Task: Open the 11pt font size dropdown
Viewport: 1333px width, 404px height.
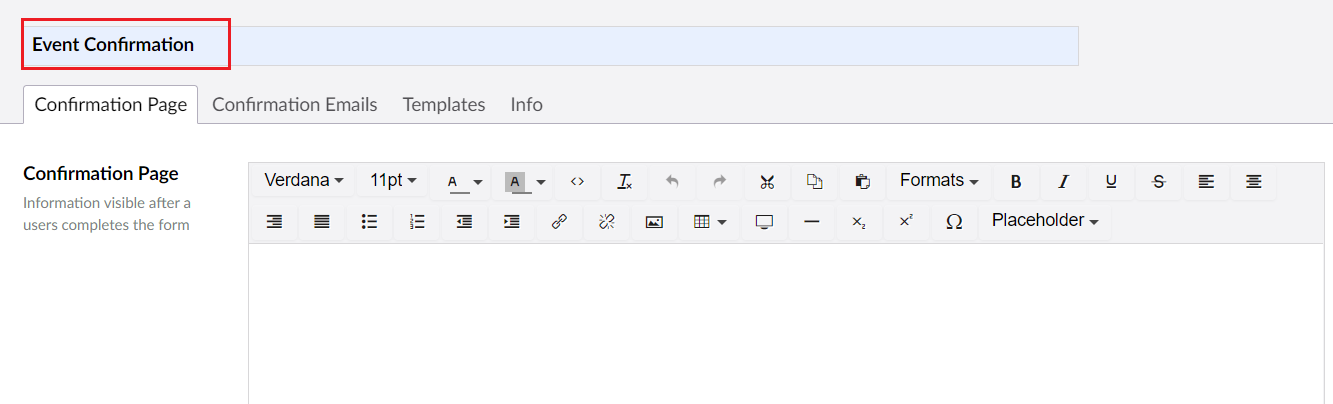Action: coord(393,181)
